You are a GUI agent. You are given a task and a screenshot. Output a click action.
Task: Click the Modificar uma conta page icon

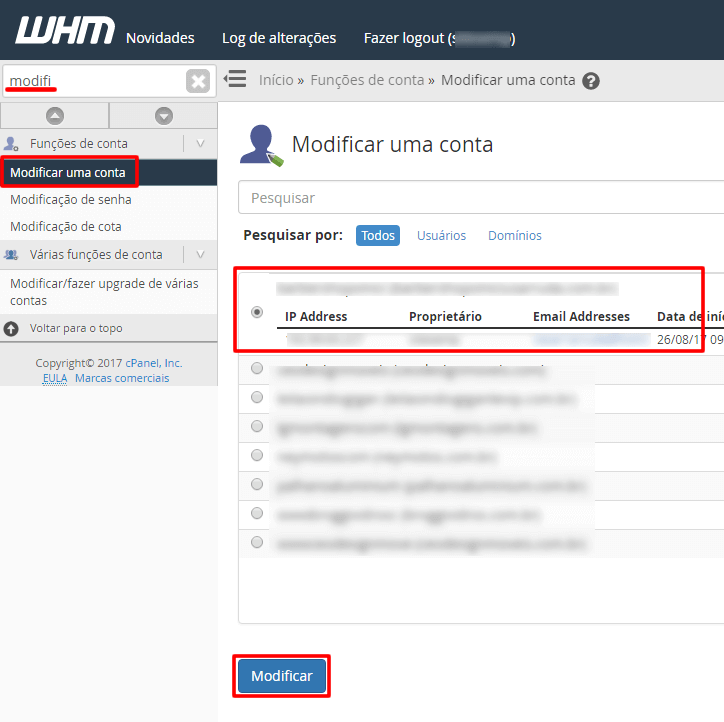261,145
